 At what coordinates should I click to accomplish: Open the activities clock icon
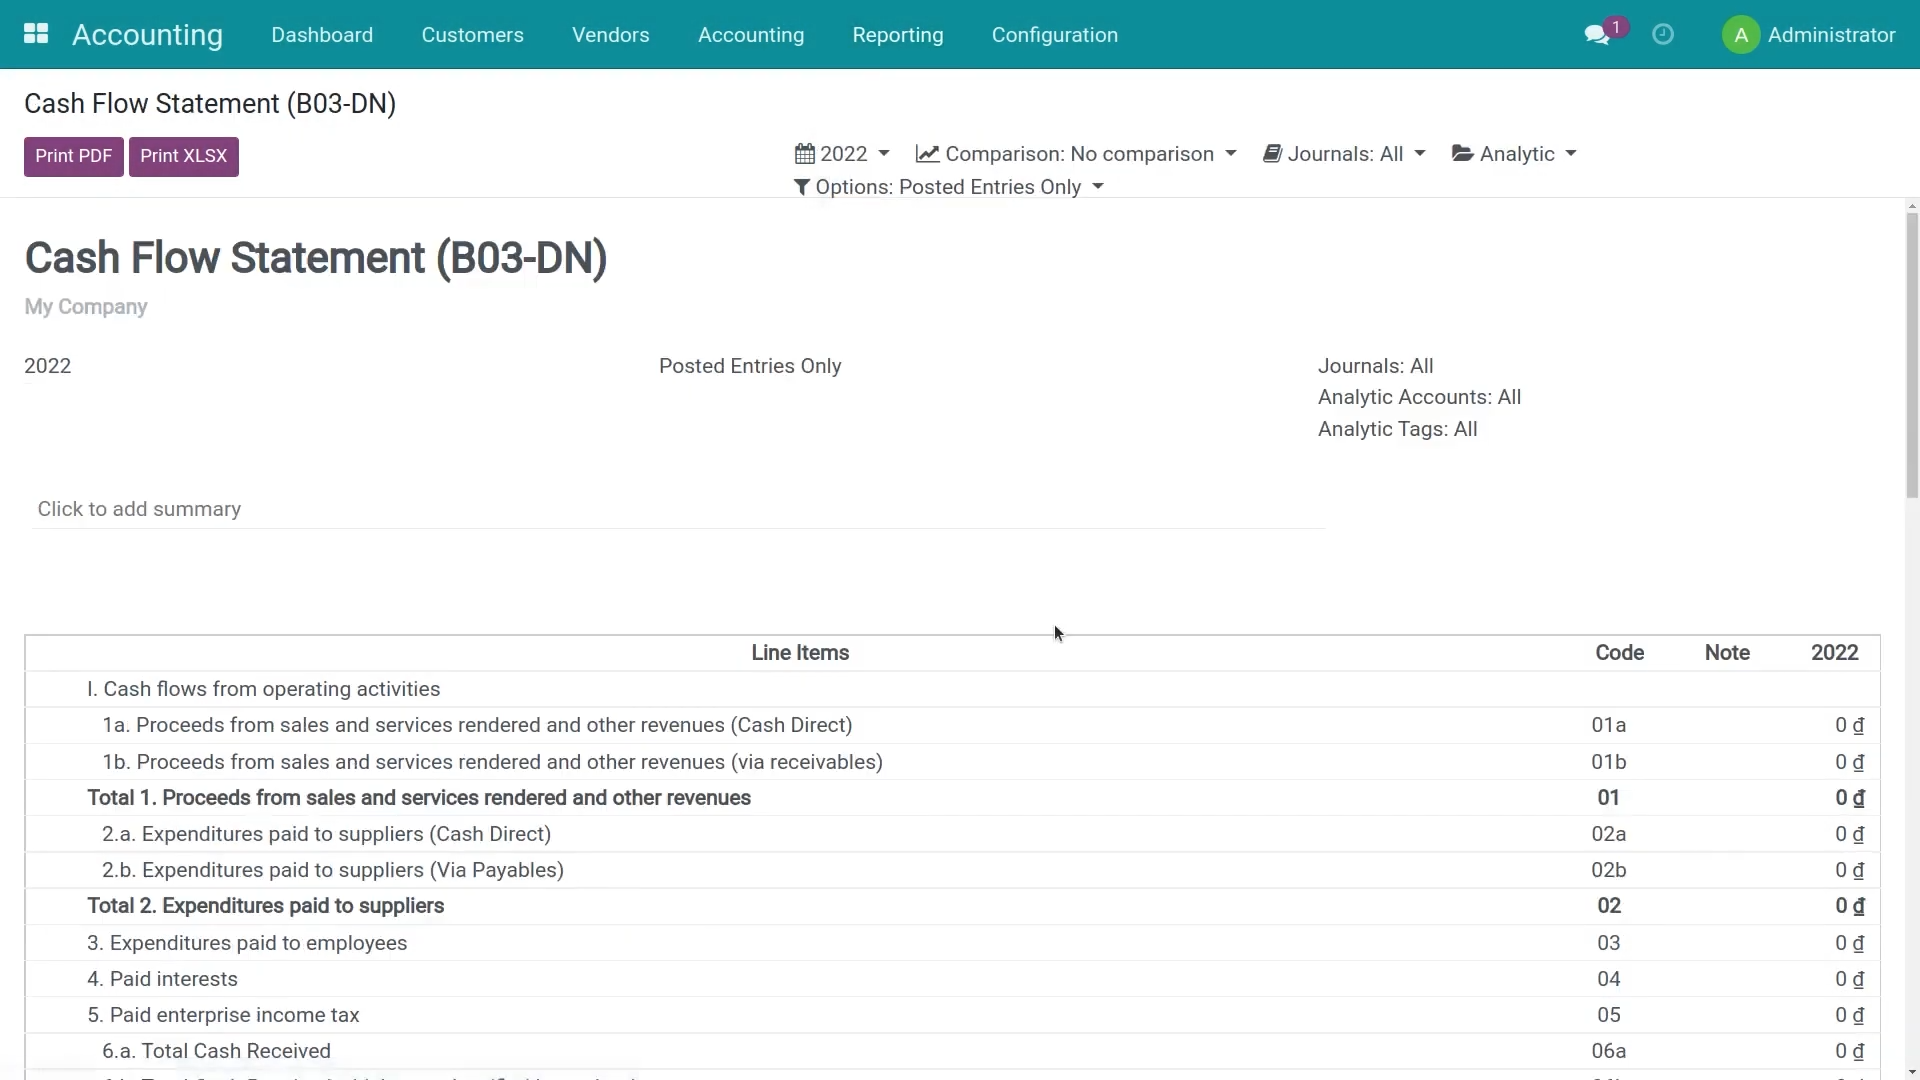(1663, 35)
